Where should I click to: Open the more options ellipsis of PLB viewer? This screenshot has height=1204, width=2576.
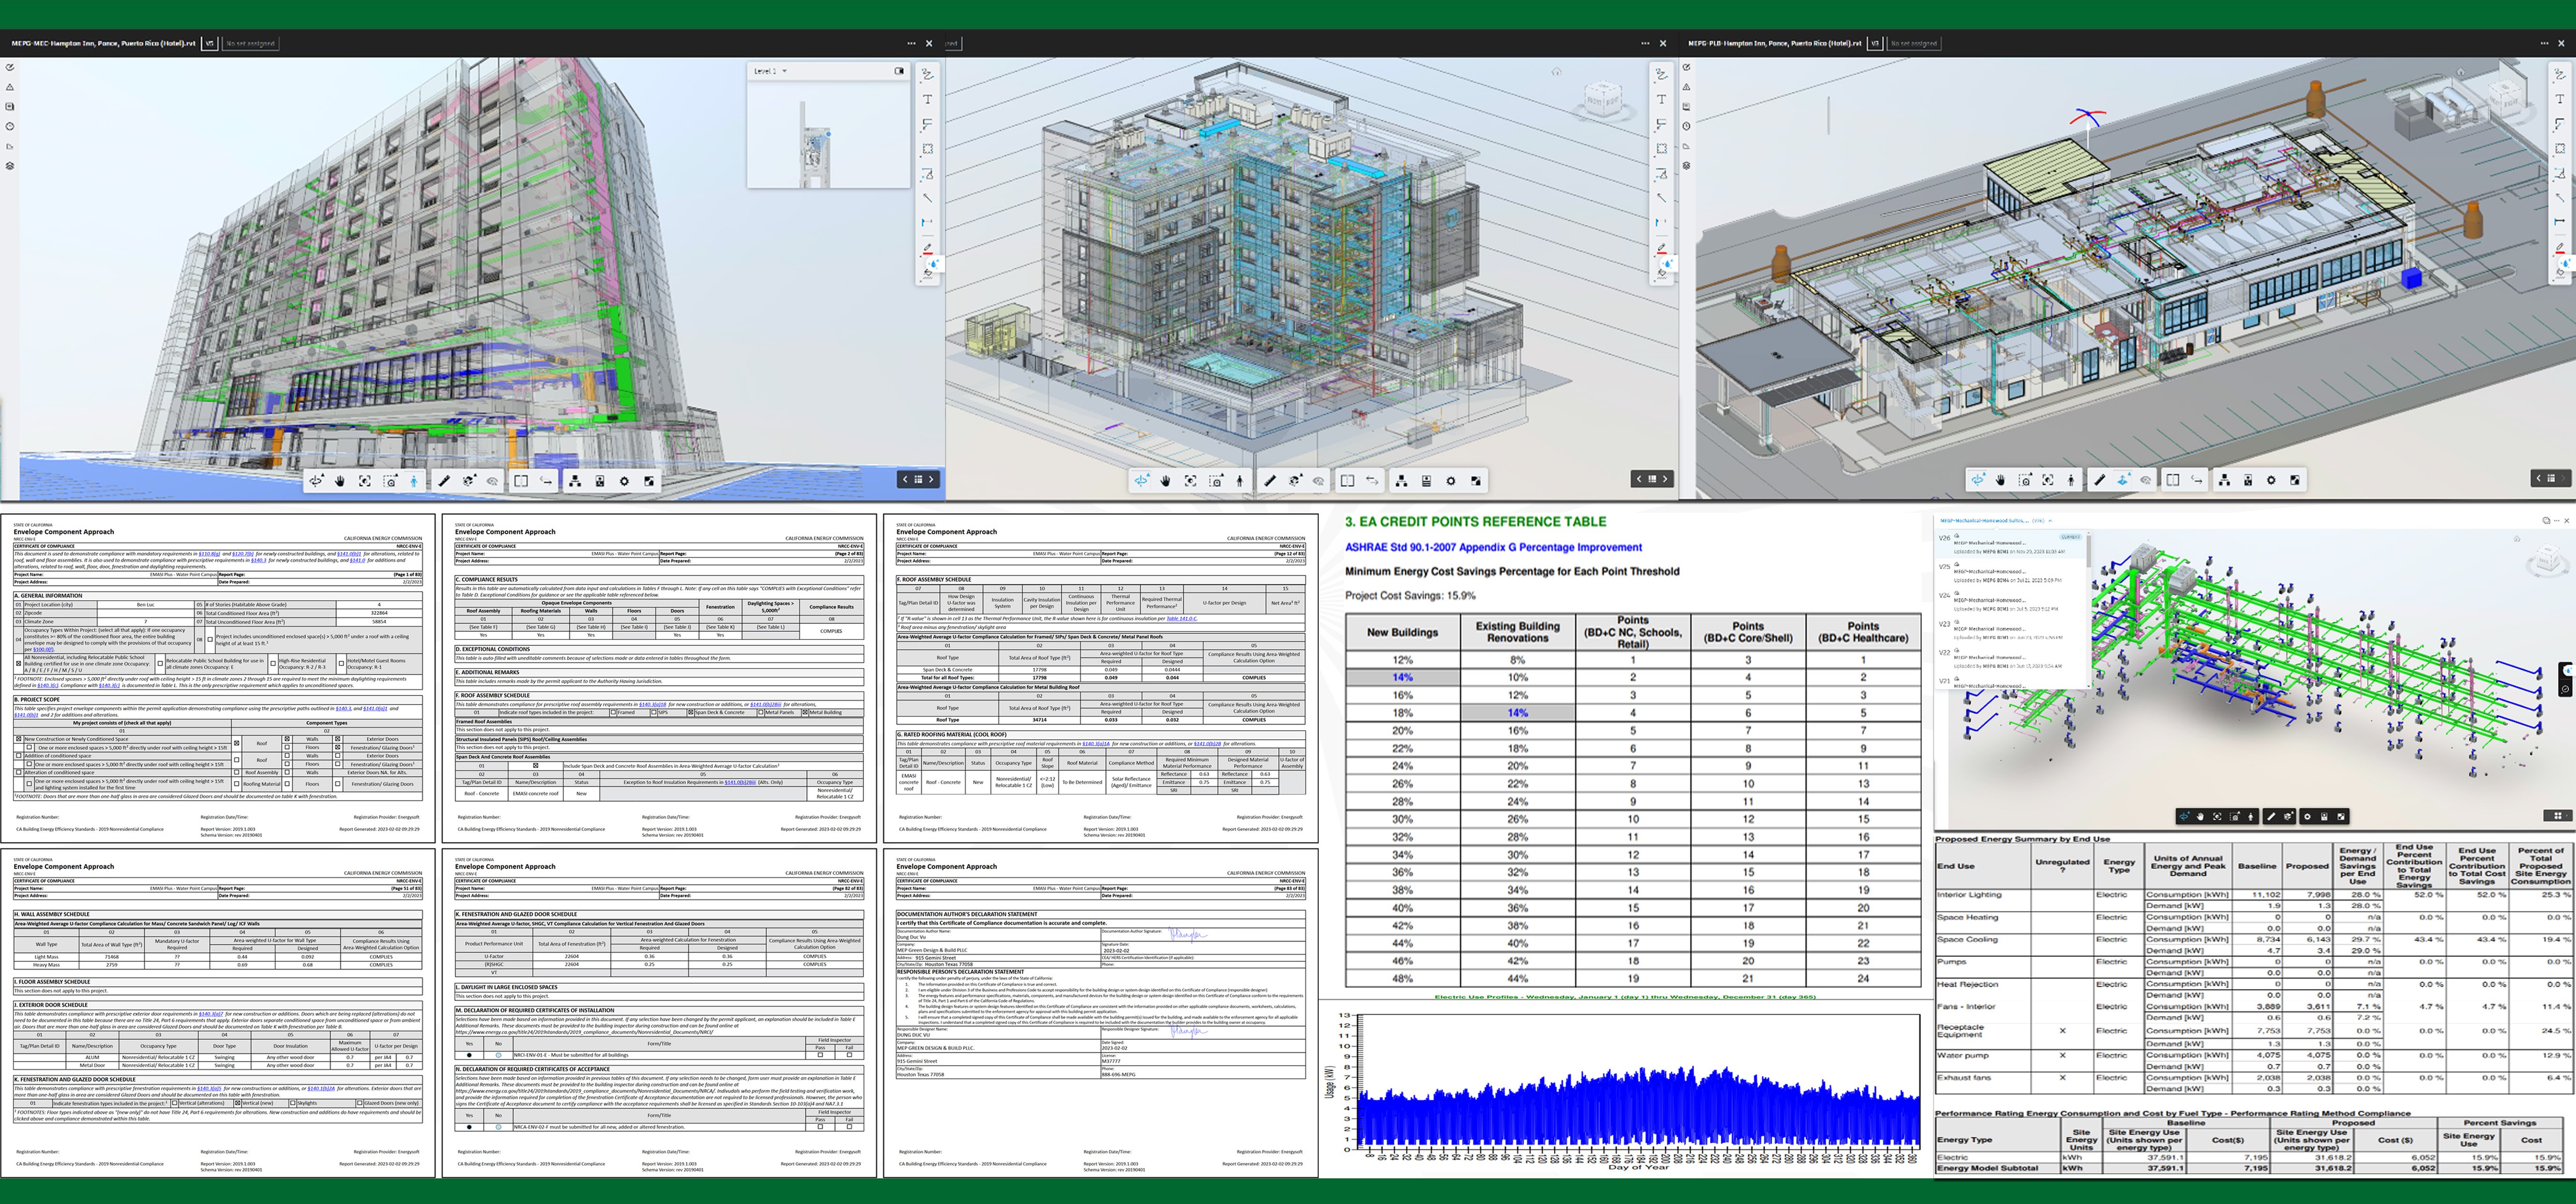[x=2544, y=43]
